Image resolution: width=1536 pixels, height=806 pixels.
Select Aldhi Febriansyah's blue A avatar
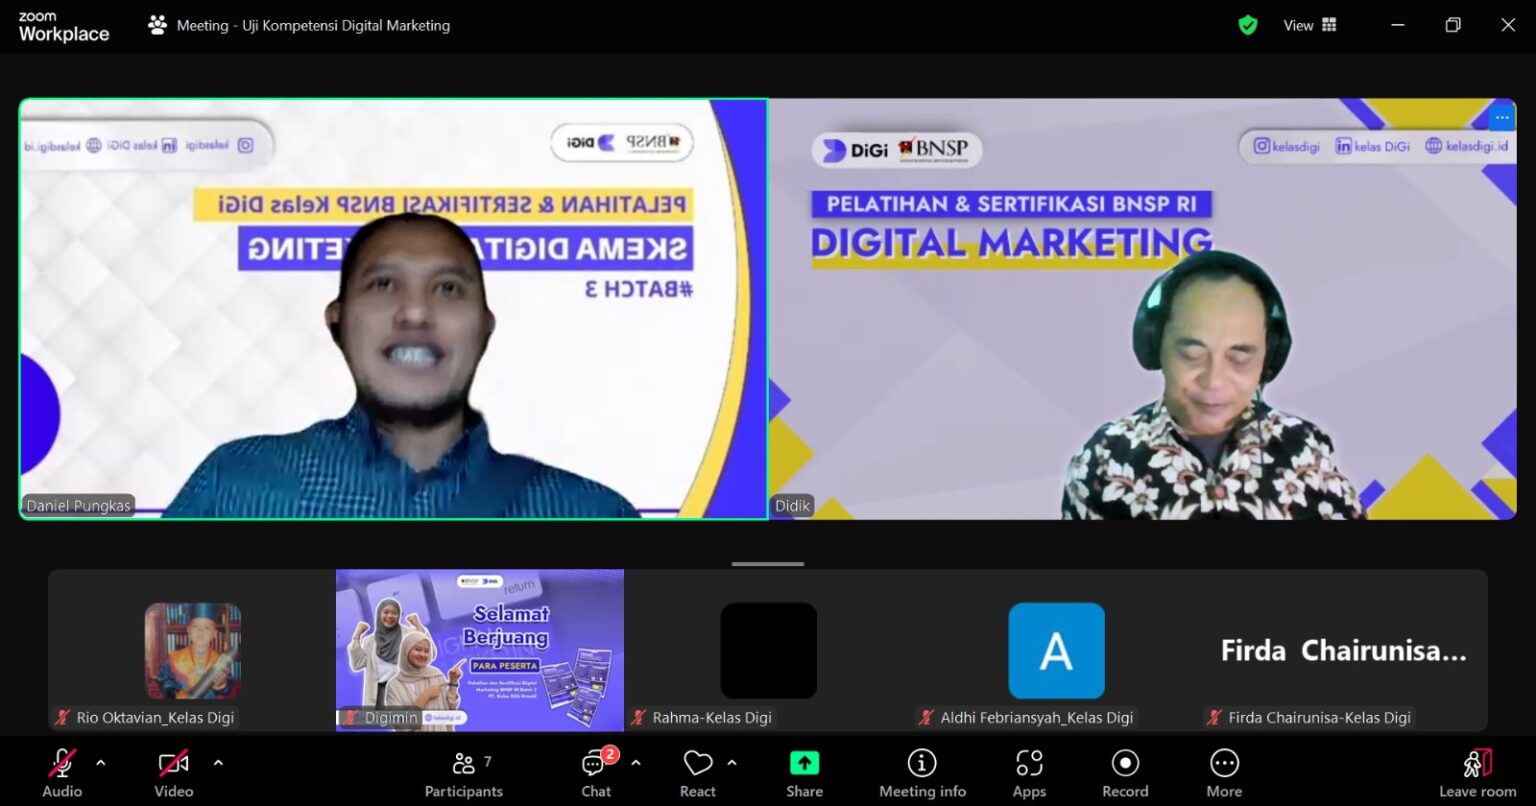1056,650
